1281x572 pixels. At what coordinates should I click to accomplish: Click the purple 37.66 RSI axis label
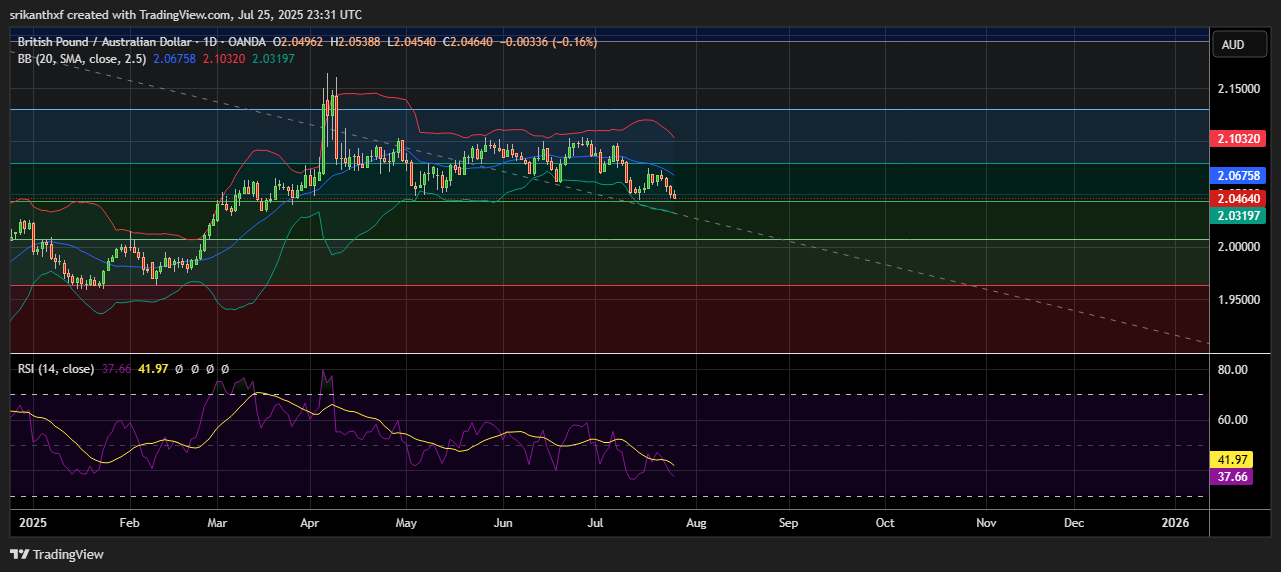click(x=1232, y=477)
